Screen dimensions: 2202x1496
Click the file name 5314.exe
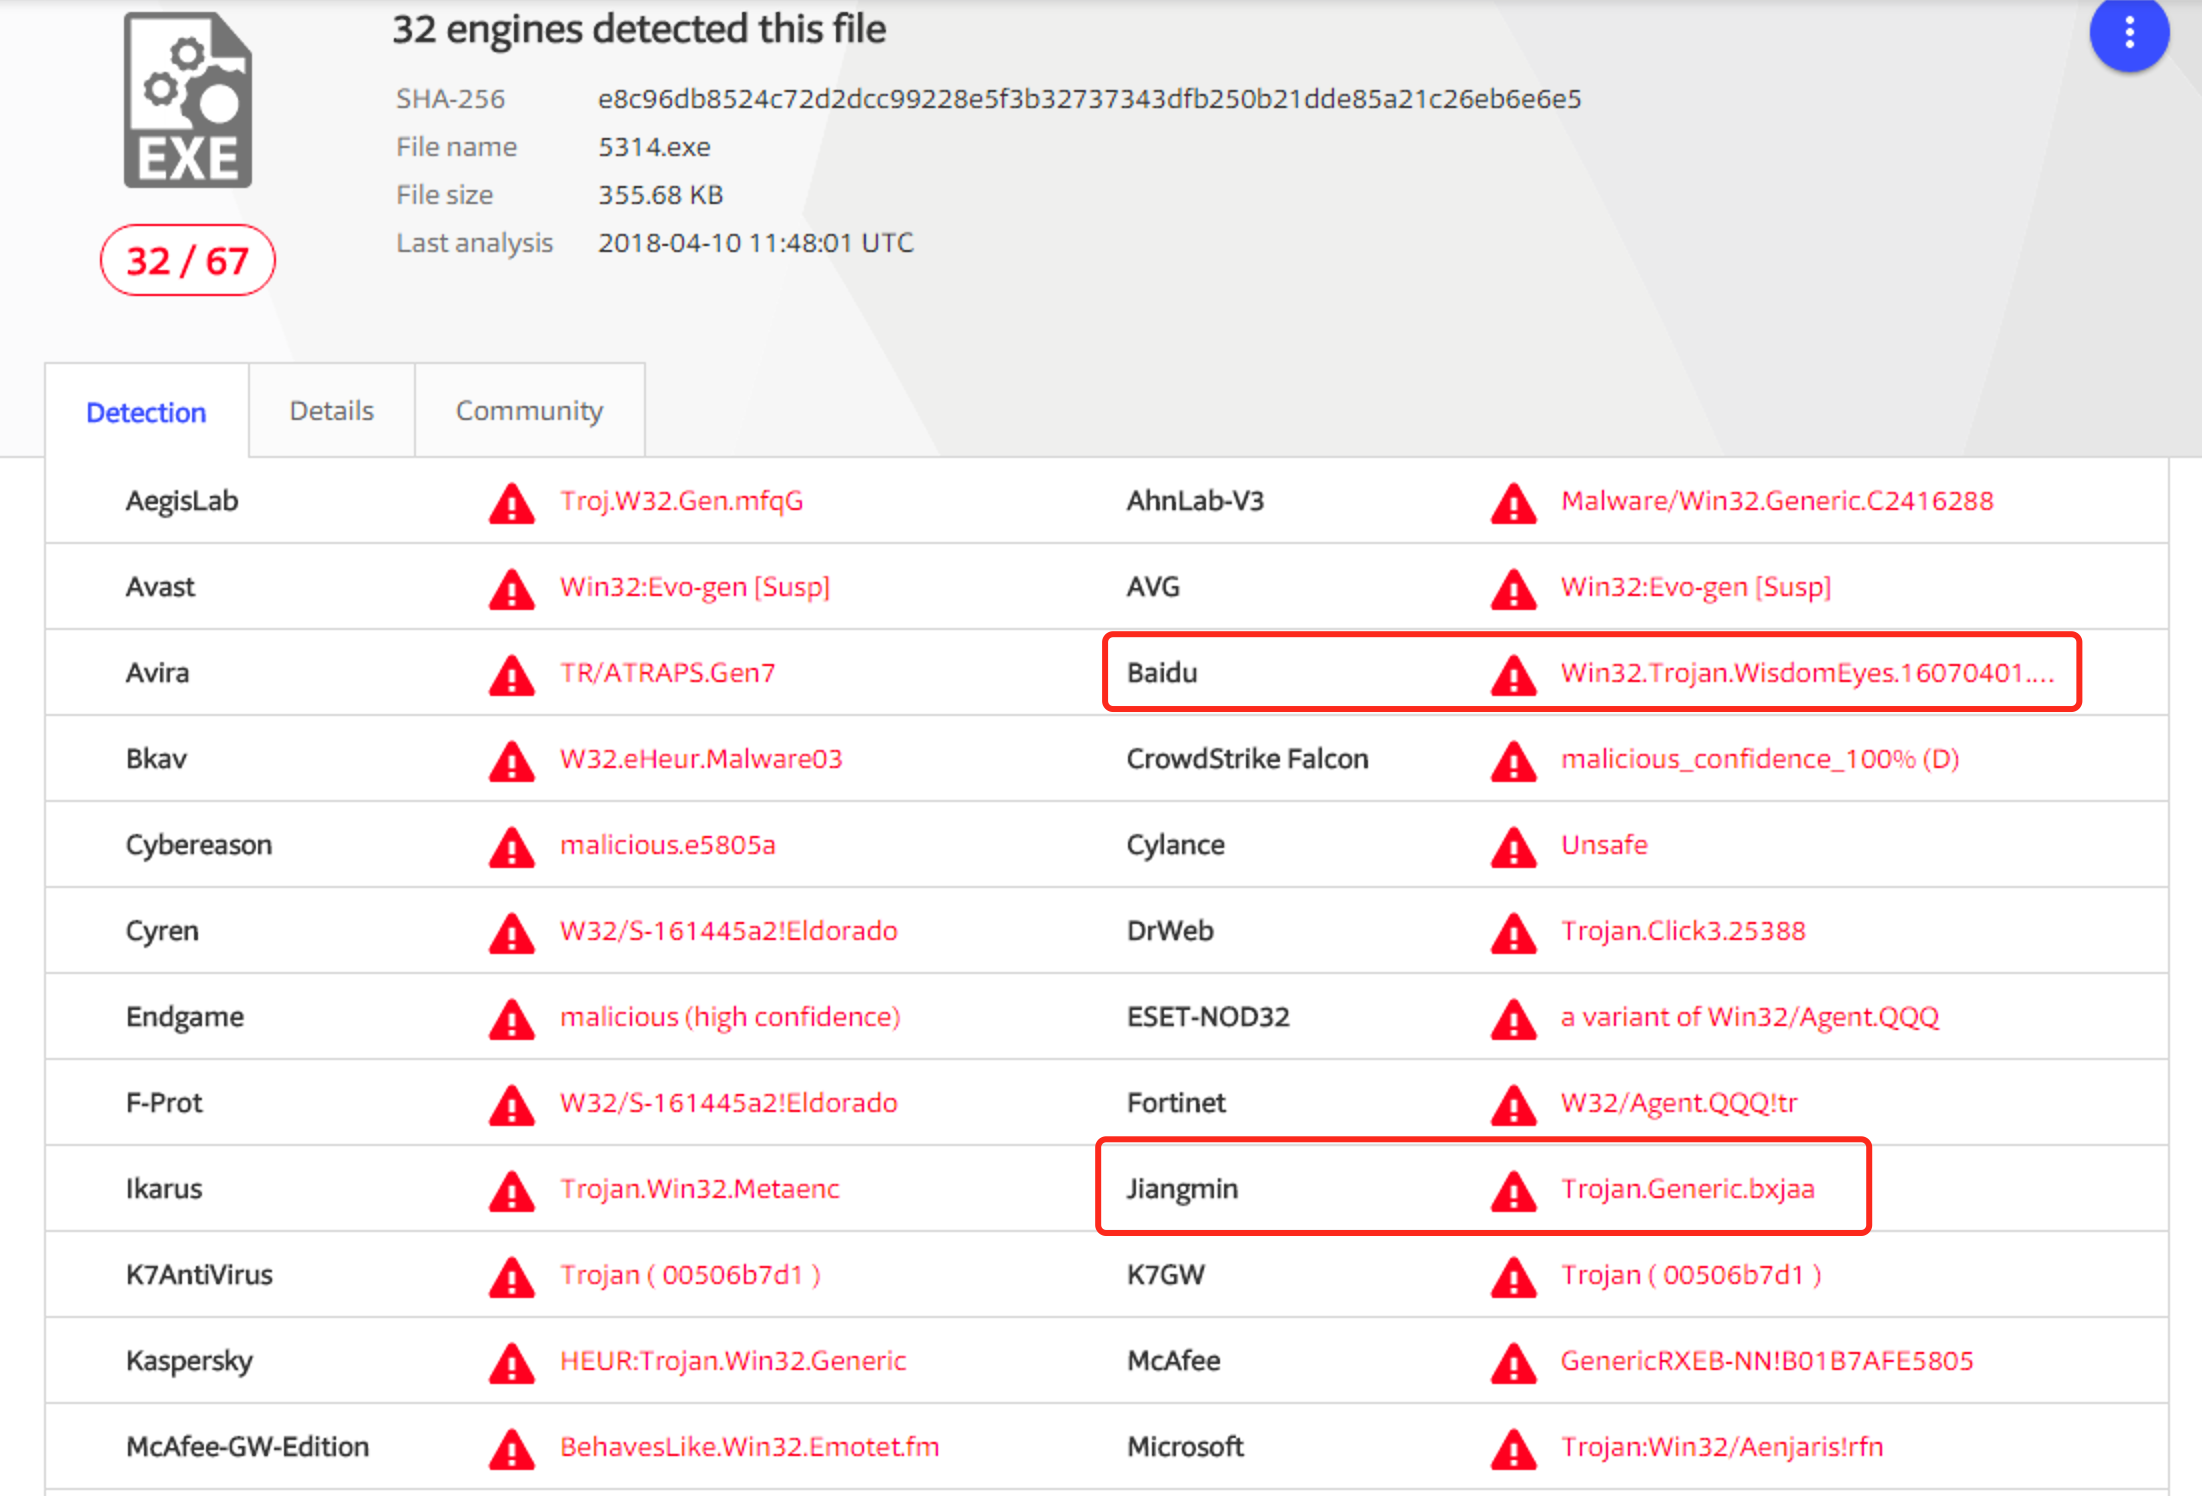click(x=654, y=147)
